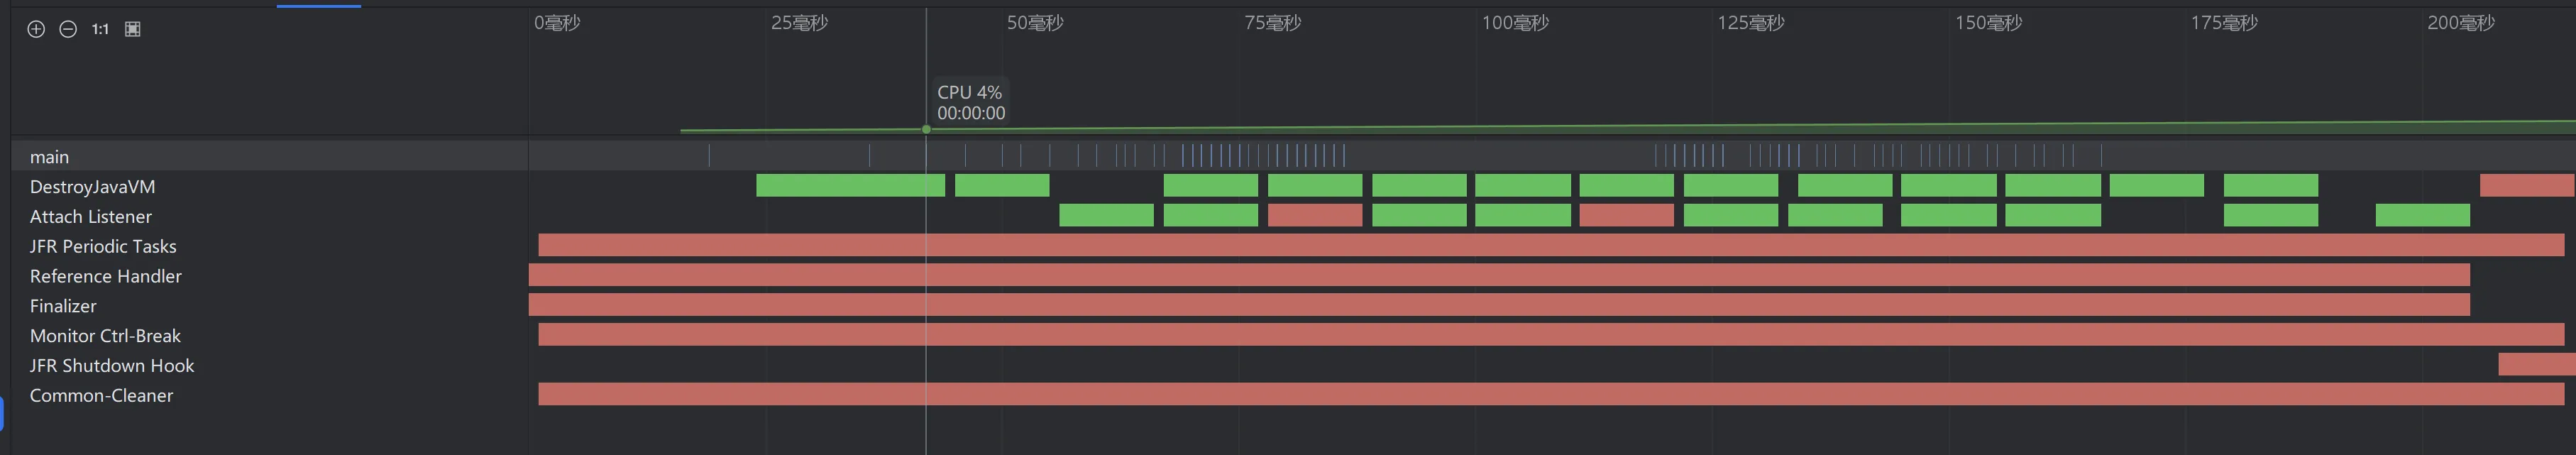Click the first green DestroyJavaVM activity block
The height and width of the screenshot is (455, 2576).
click(x=850, y=185)
